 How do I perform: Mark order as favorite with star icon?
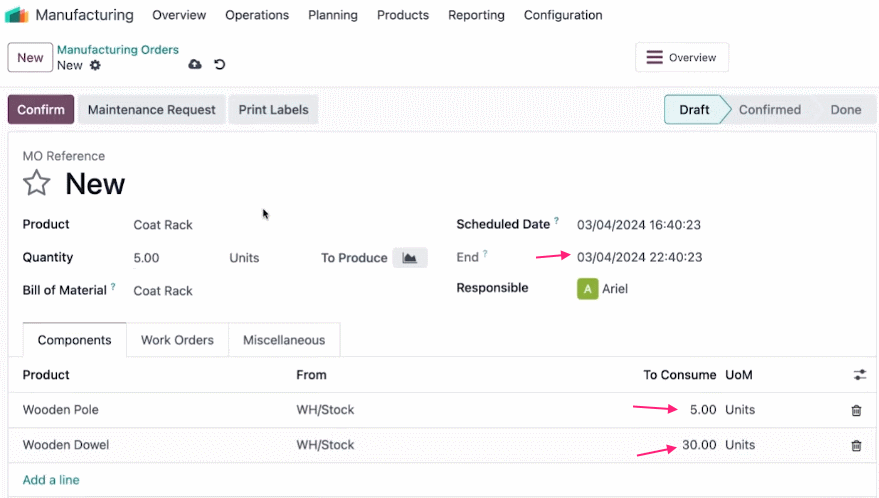(x=36, y=183)
